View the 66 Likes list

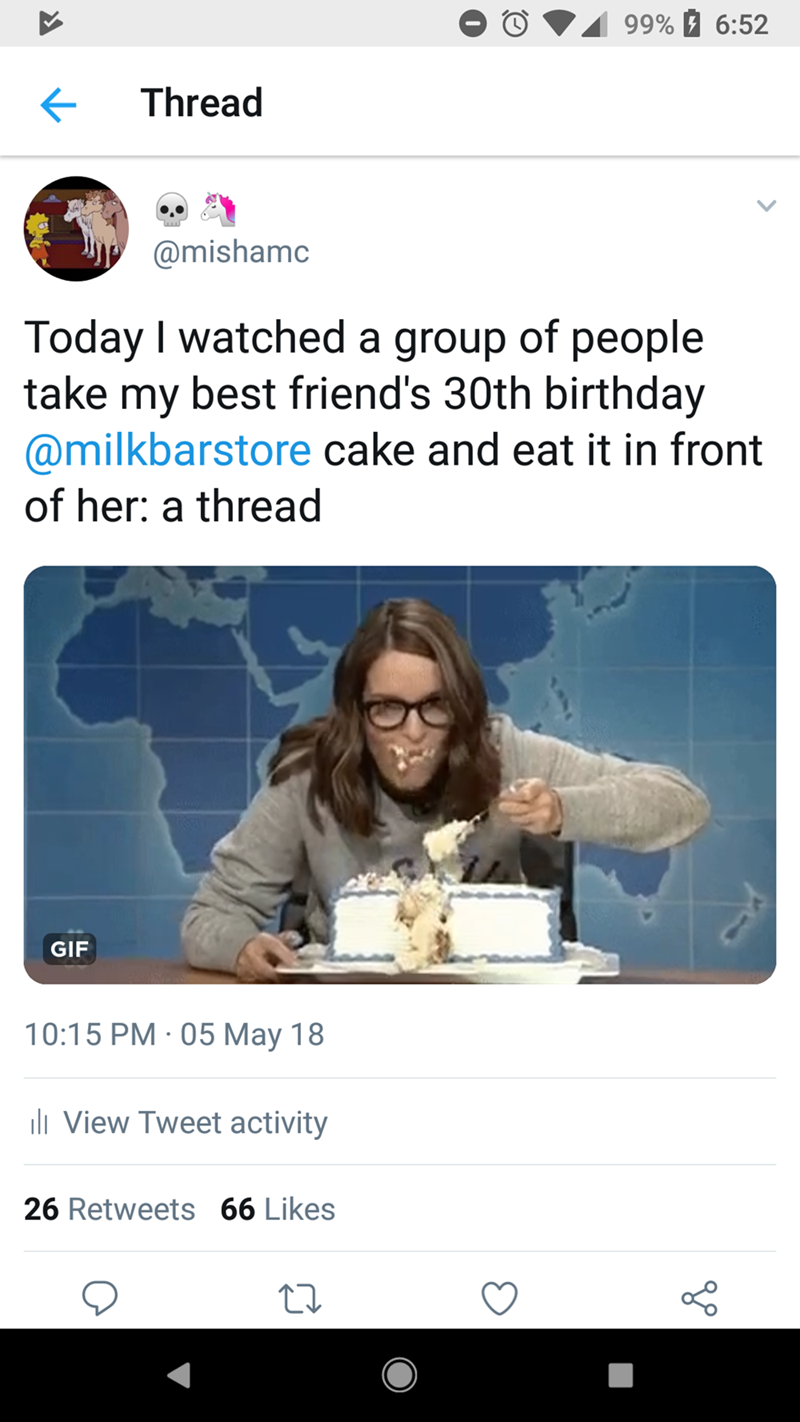278,1209
